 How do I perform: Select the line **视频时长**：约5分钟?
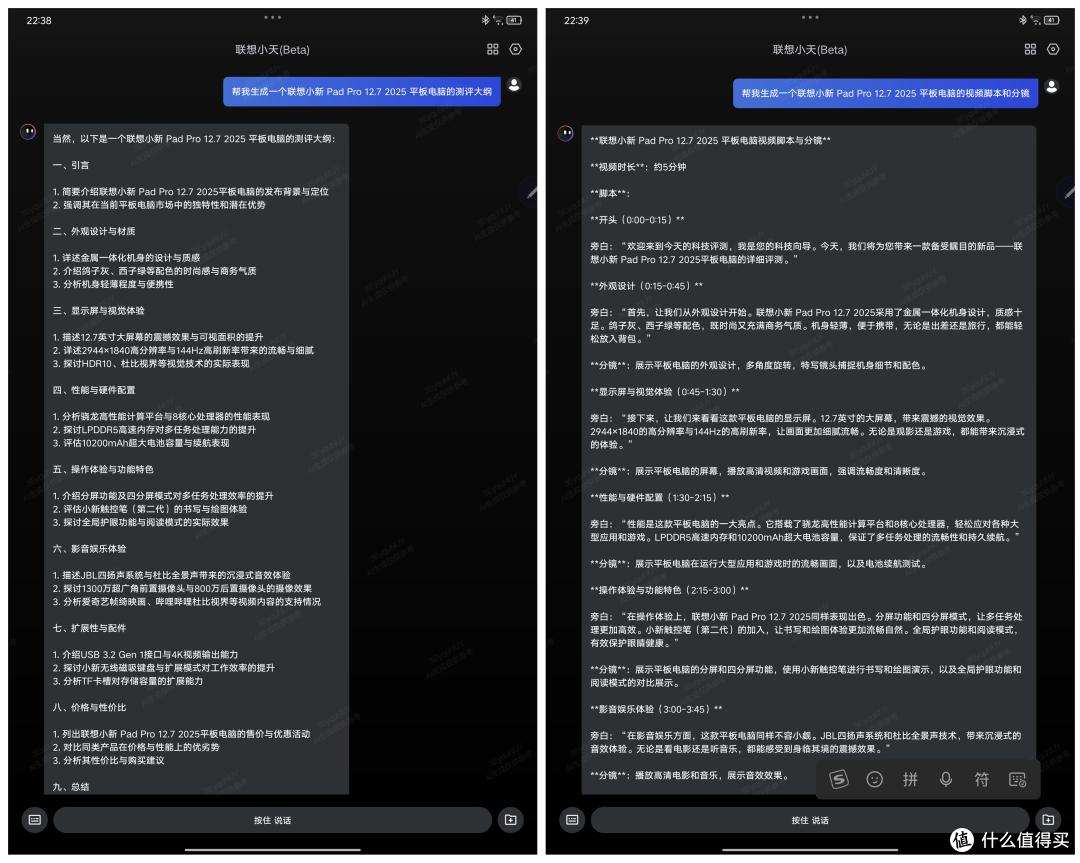[638, 167]
